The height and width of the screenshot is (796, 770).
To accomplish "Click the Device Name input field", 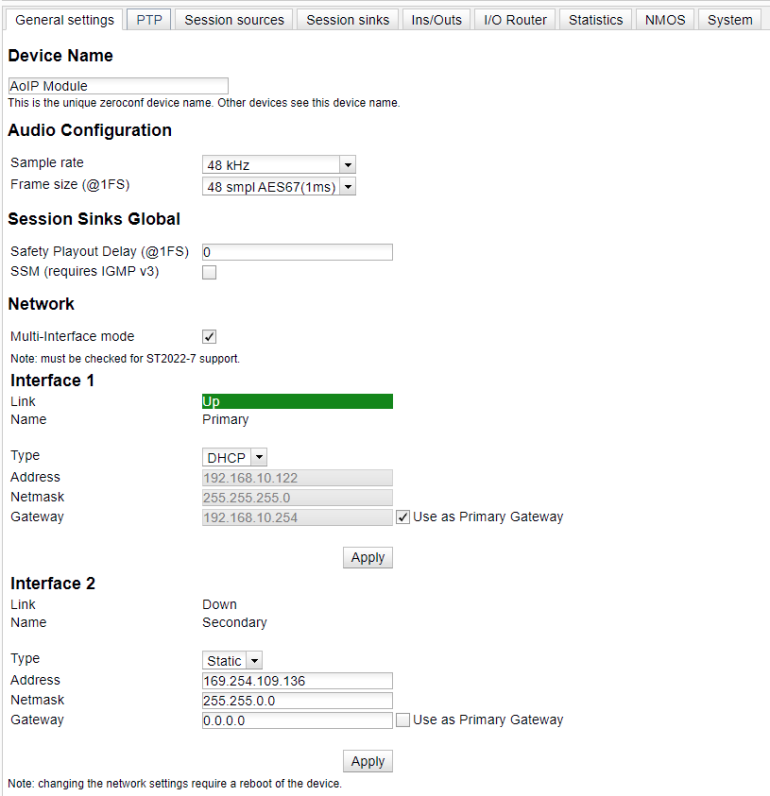I will click(x=118, y=85).
